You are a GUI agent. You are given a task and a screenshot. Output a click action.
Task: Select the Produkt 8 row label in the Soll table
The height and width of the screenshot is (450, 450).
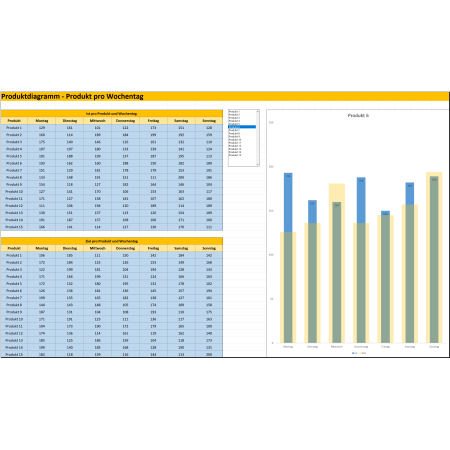pos(14,305)
